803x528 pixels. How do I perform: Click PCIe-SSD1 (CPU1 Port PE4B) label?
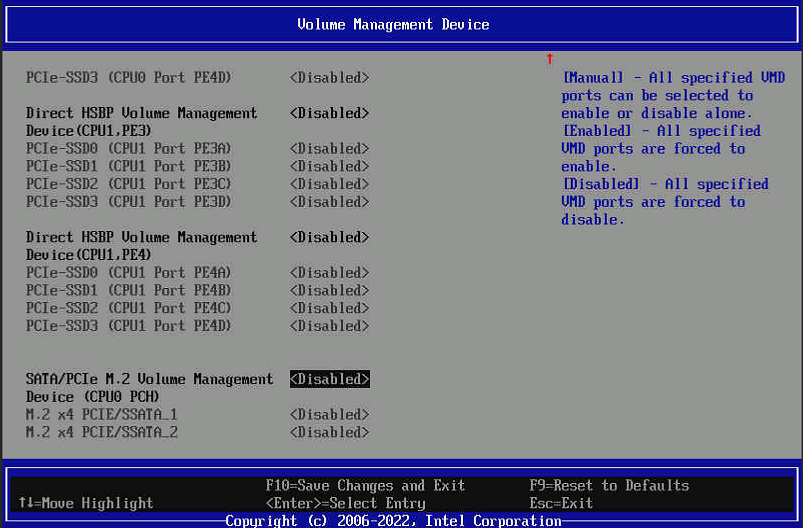[129, 290]
